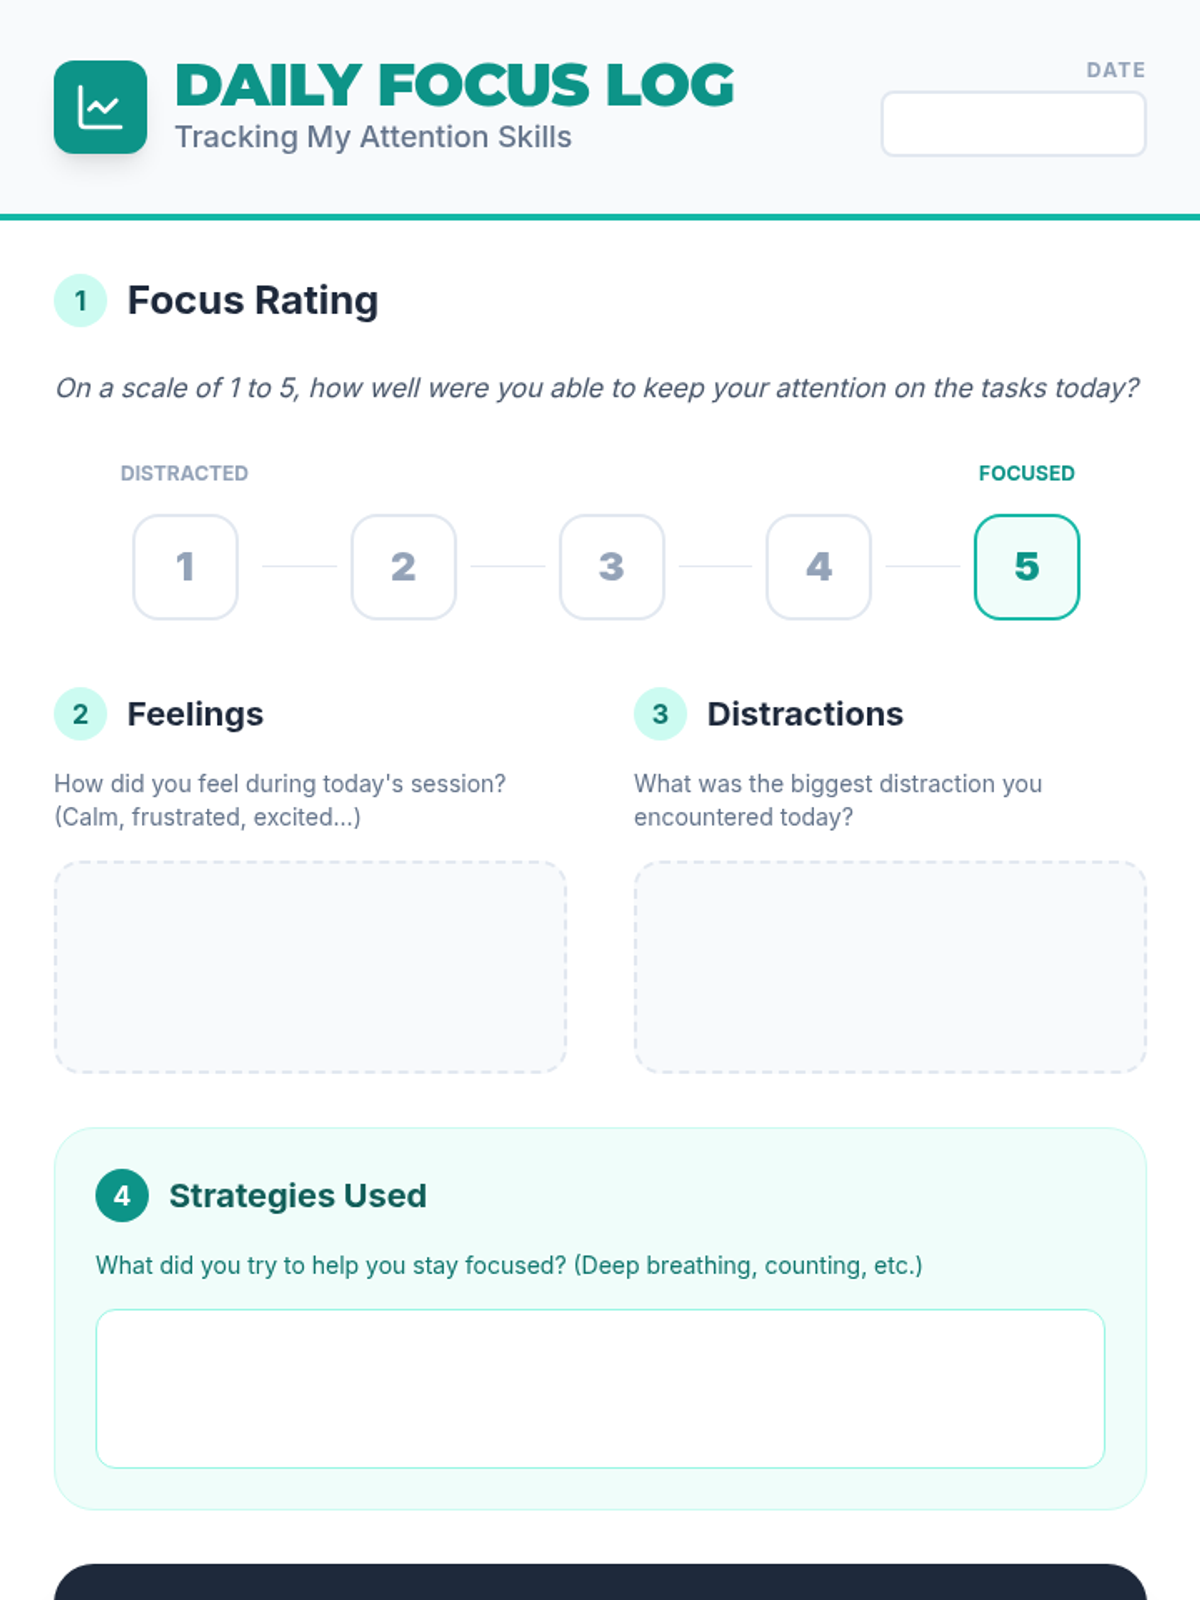Click the FOCUSED scale label
Image resolution: width=1200 pixels, height=1600 pixels.
[1026, 473]
